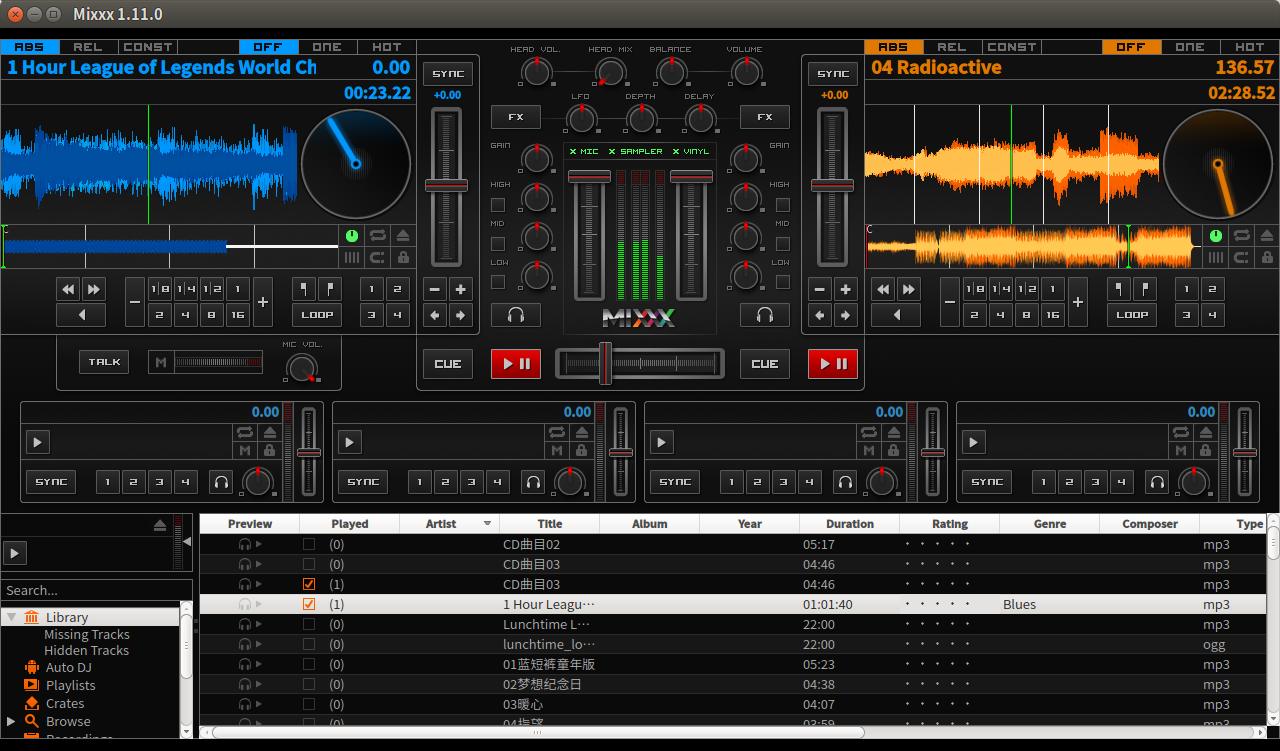Screen dimensions: 1280x751
Task: Toggle keylock padlock on the right deck
Action: [x=1267, y=257]
